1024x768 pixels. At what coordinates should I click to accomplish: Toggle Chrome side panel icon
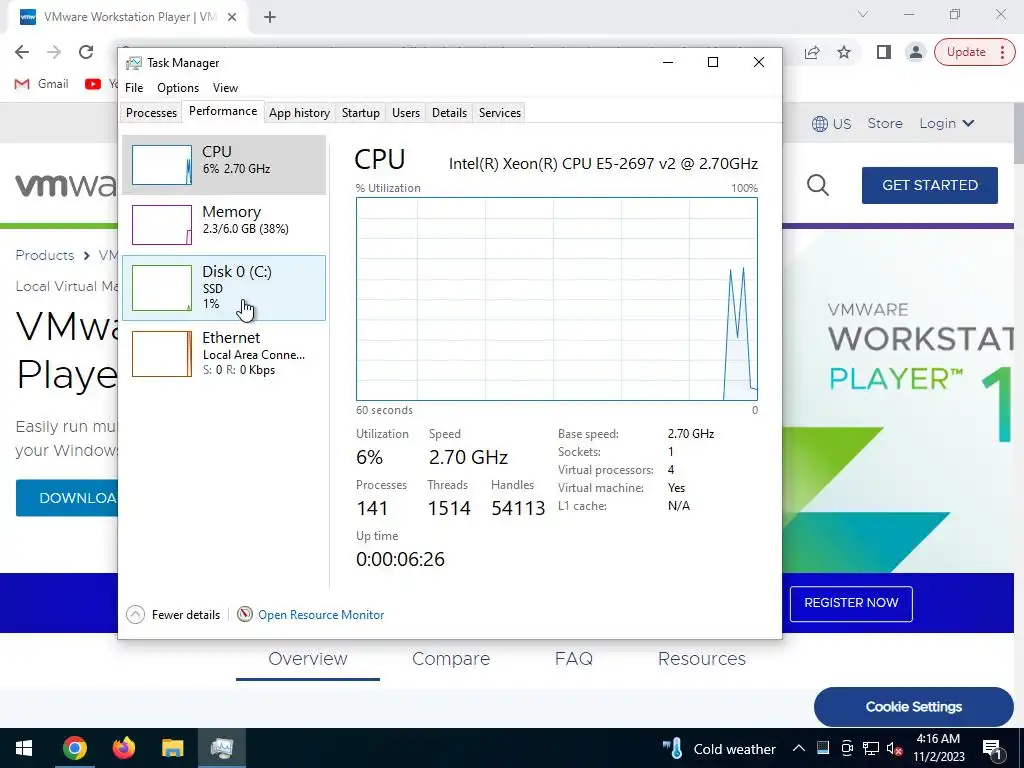(884, 52)
